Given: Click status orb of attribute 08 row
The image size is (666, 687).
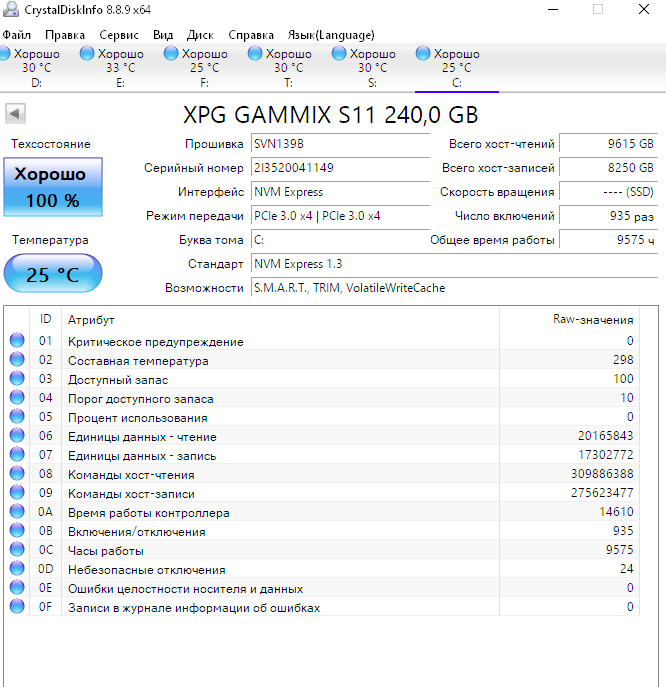Looking at the screenshot, I should click(17, 473).
